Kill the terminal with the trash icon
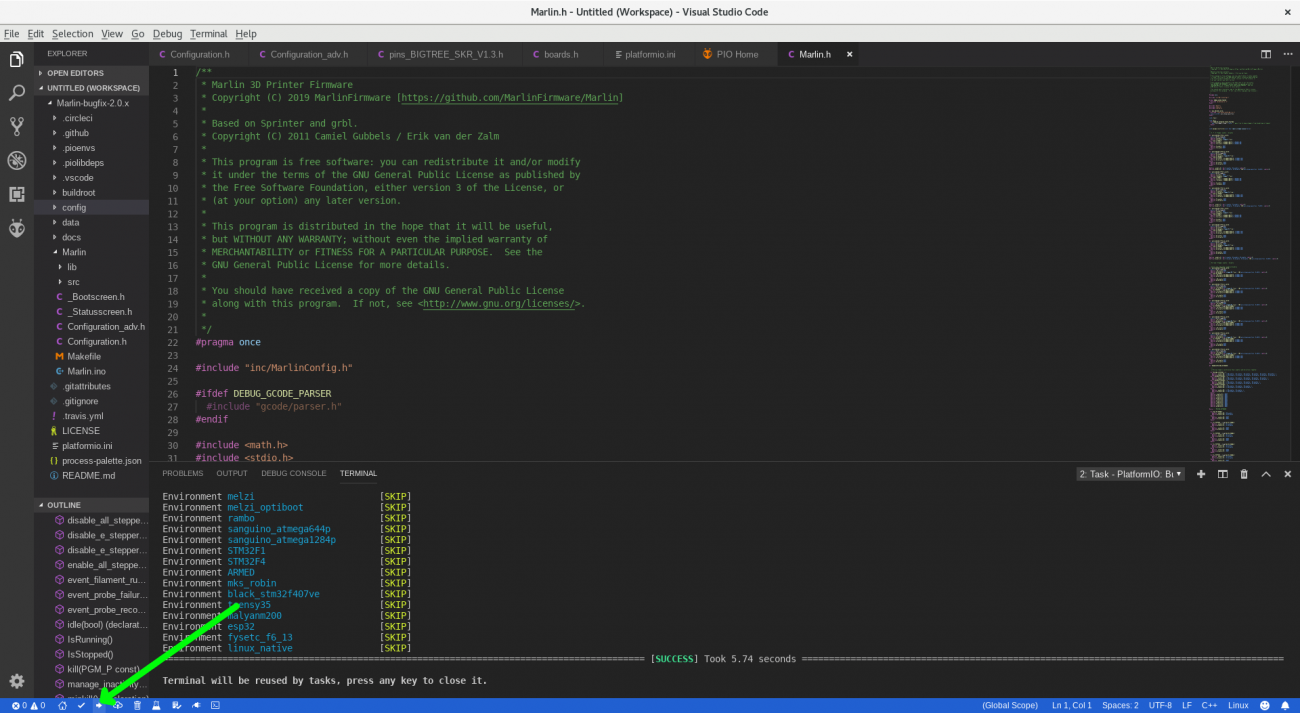 click(x=1244, y=474)
